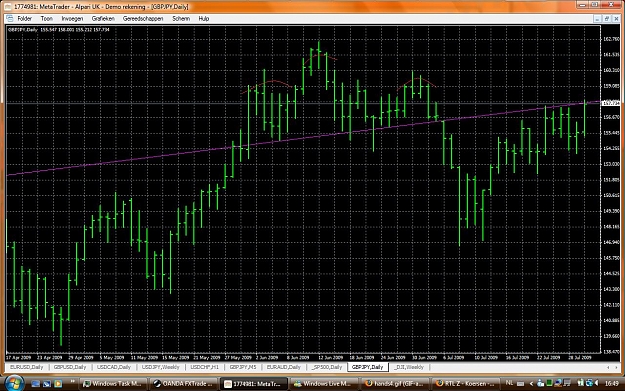Click the GBPJPY,Daily OHLC text in chart corner

coord(59,29)
